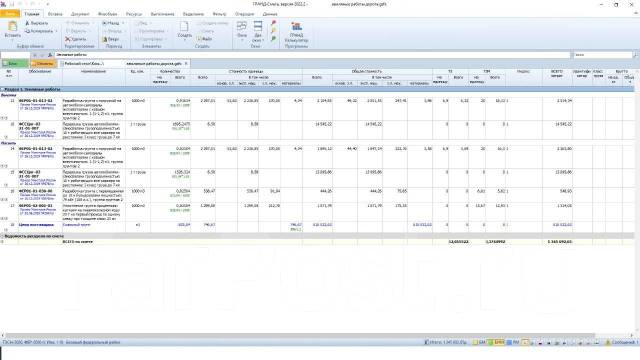Viewport: 640px width, 360px height.
Task: Launch the Гранд Калькулятор program
Action: click(x=296, y=32)
